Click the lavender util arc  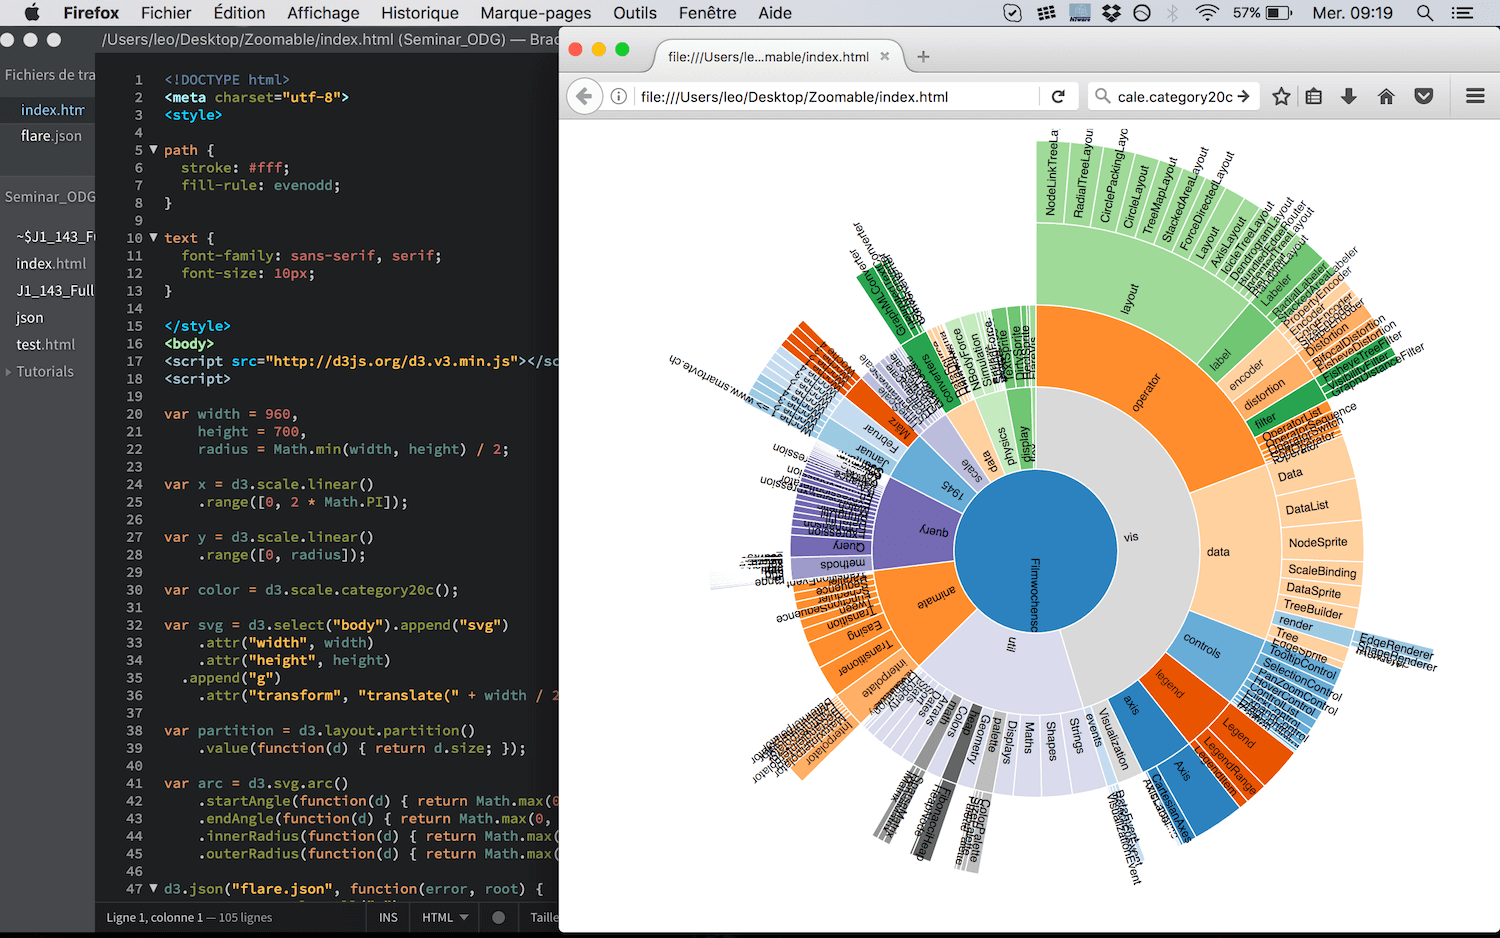tap(1010, 647)
